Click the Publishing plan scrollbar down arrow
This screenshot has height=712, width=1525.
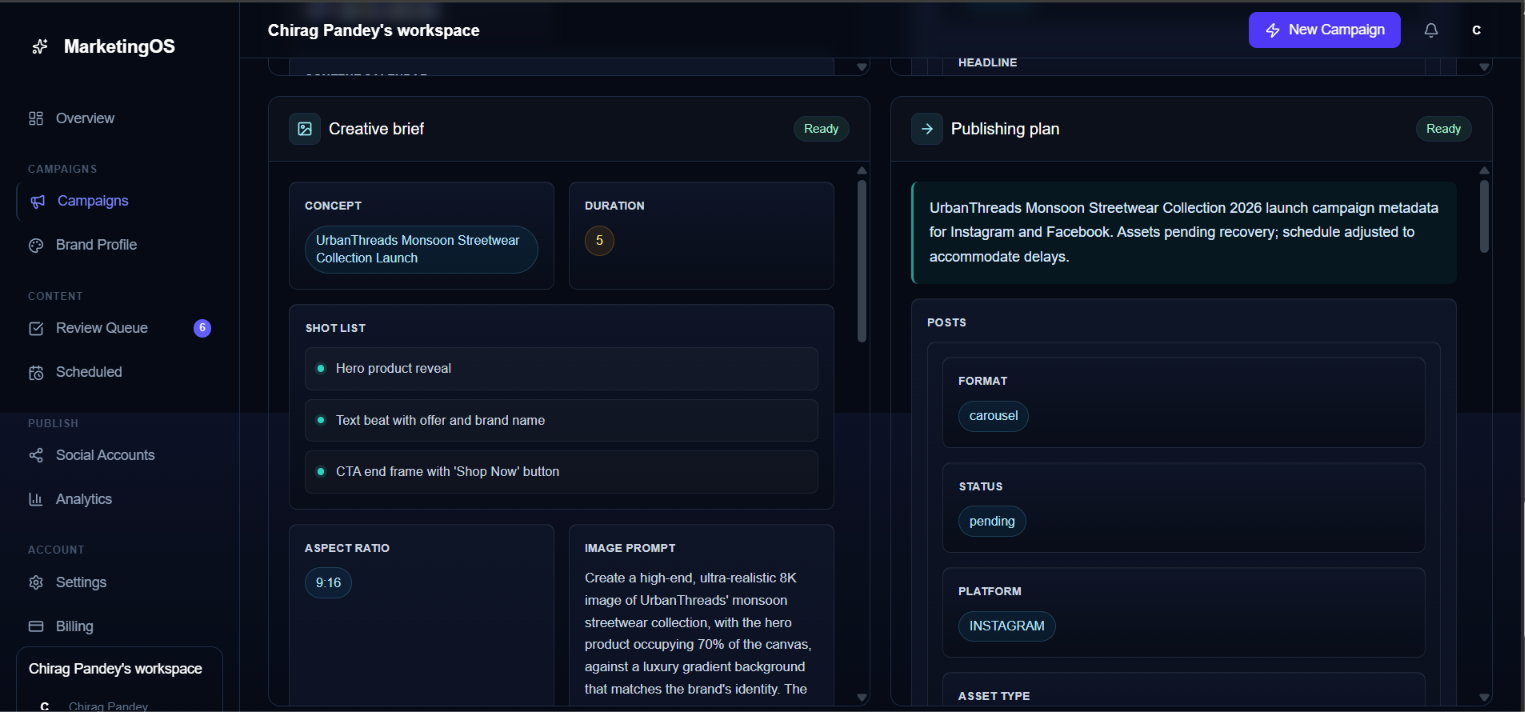pyautogui.click(x=1484, y=697)
